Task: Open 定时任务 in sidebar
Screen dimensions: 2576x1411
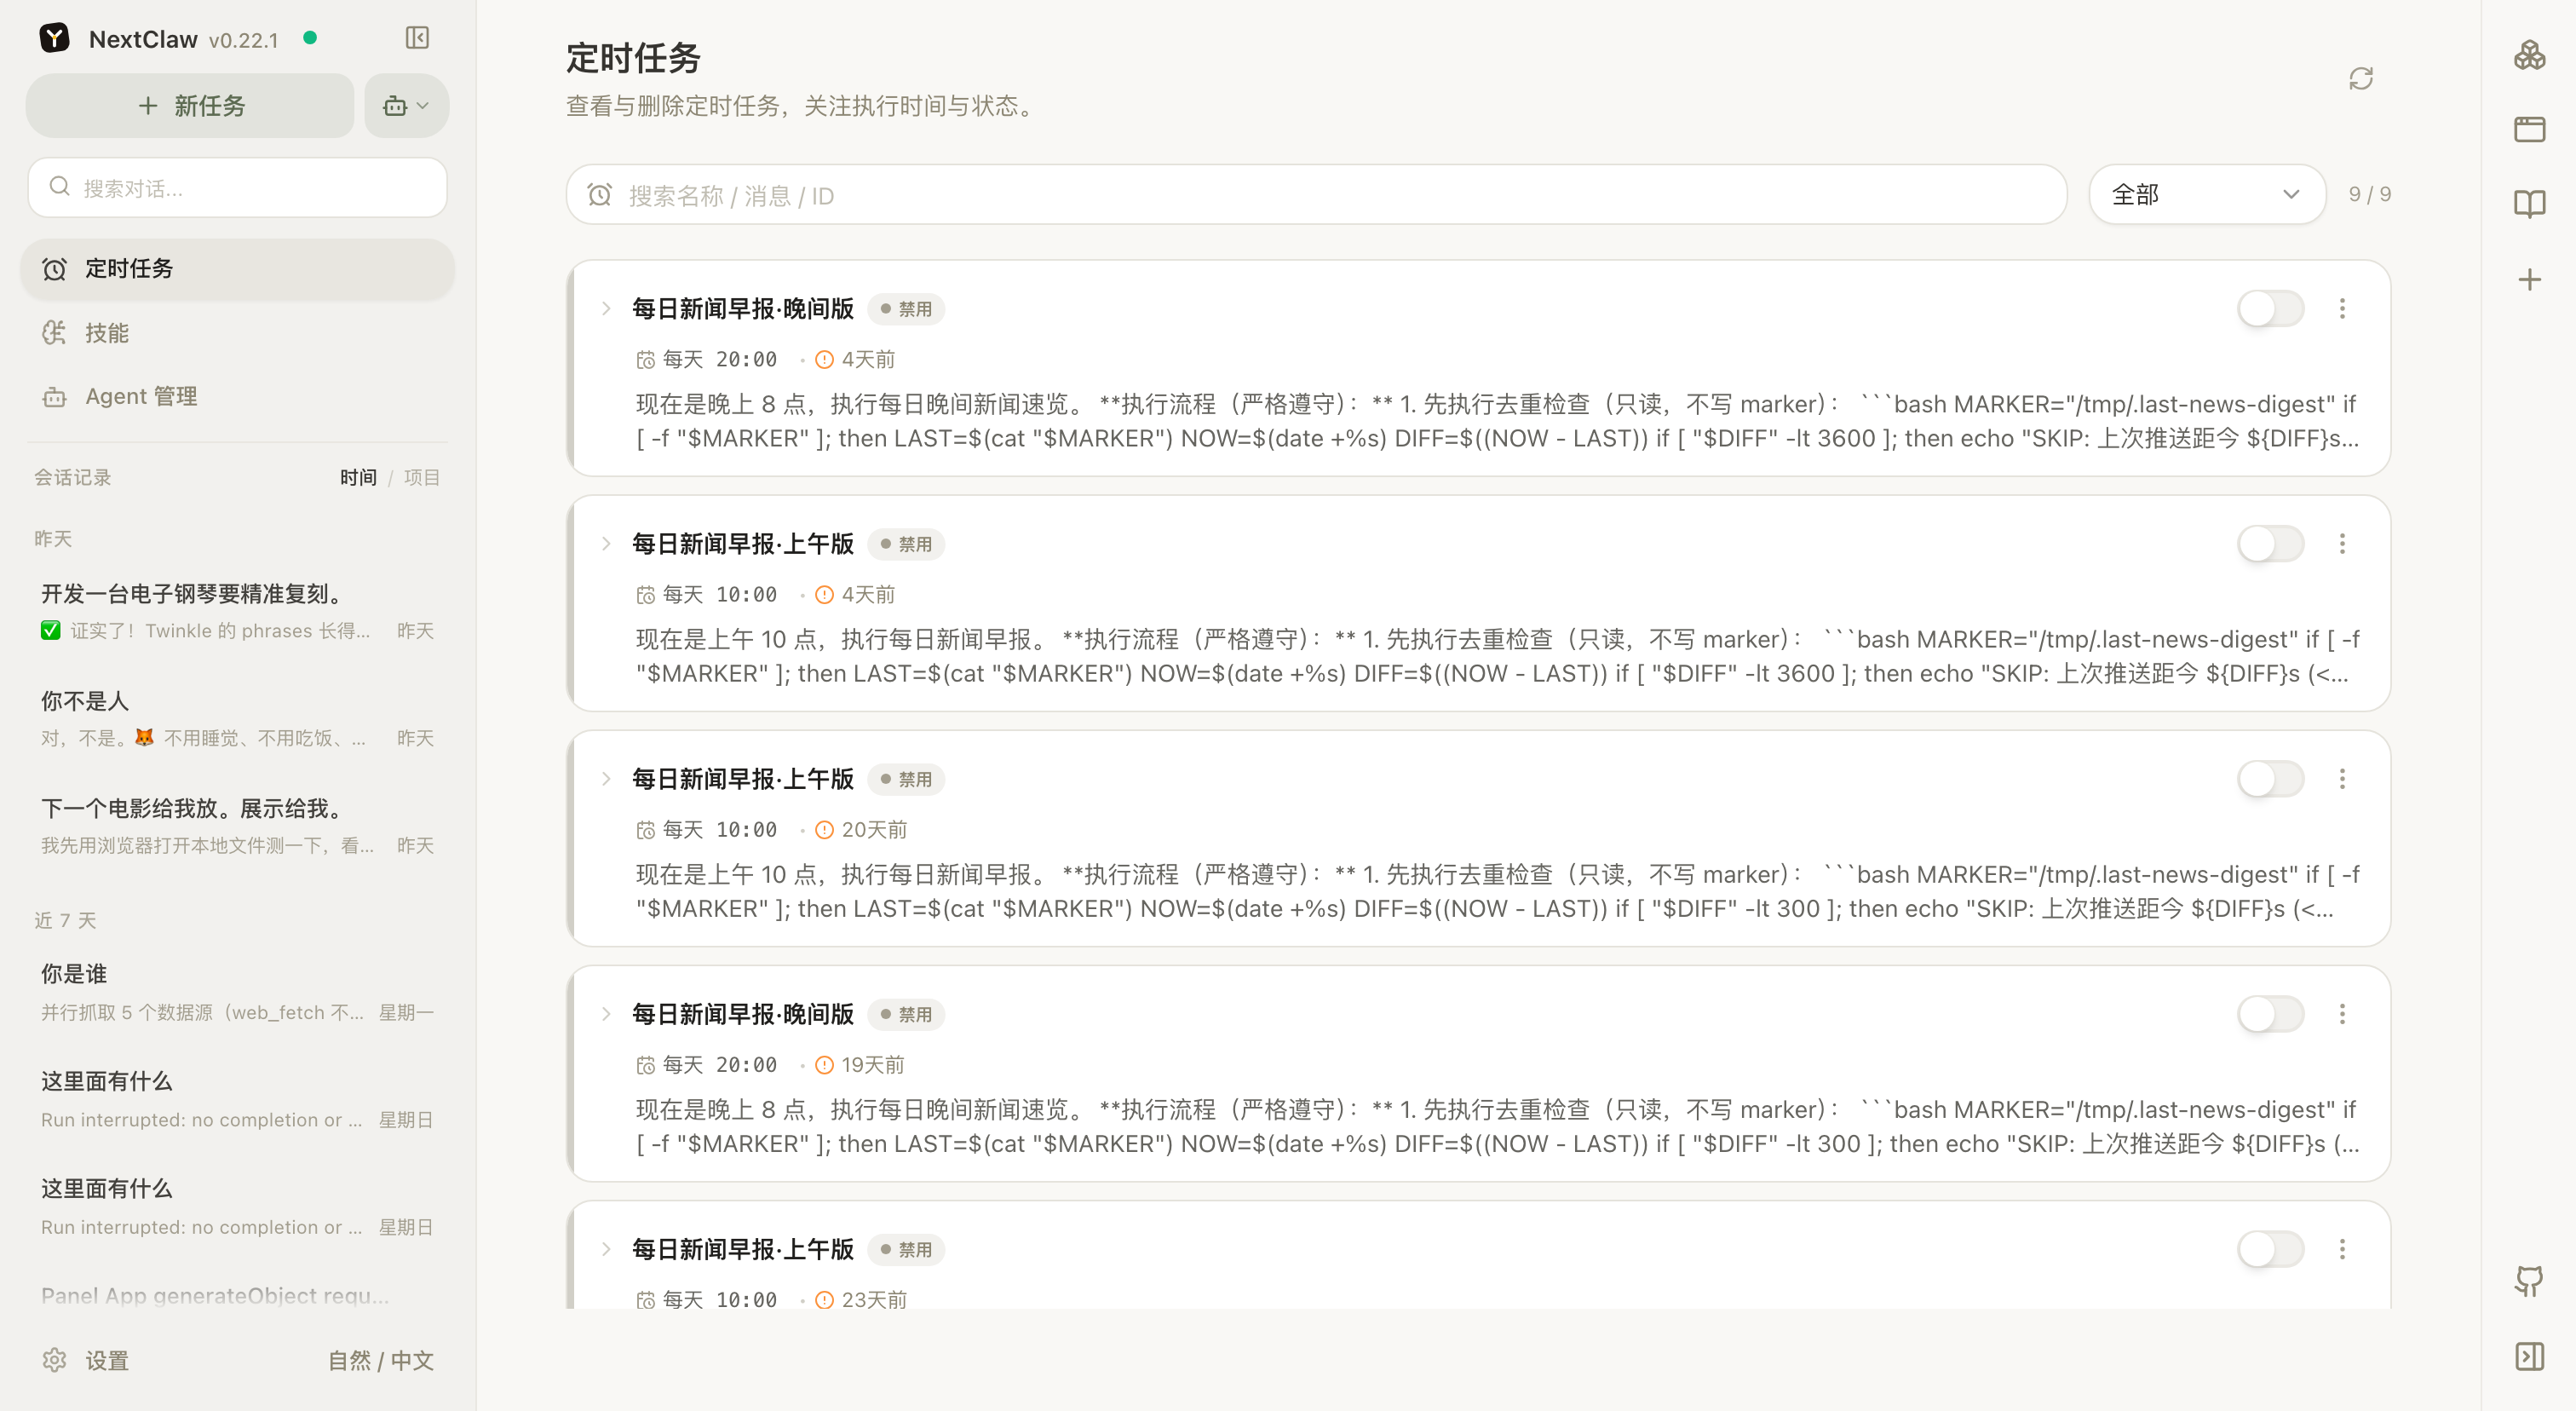Action: 237,268
